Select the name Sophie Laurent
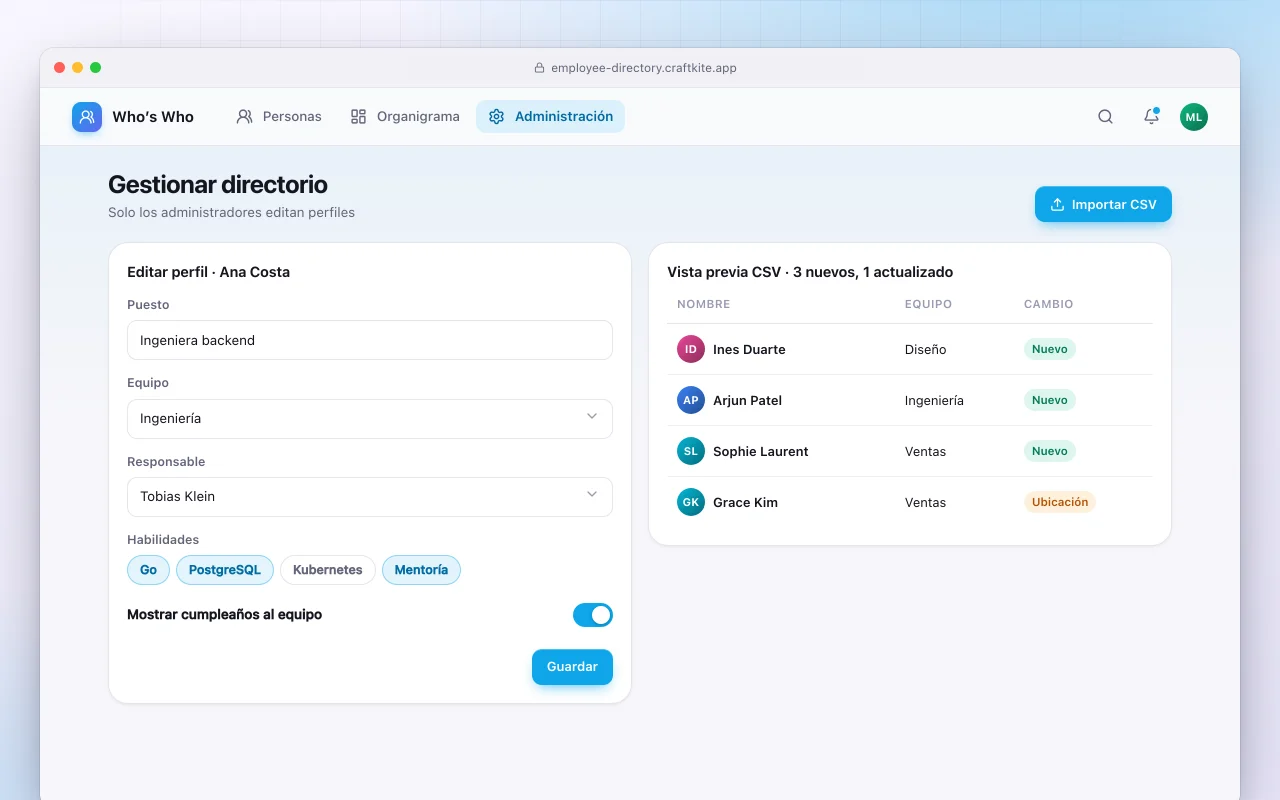This screenshot has height=800, width=1280. pyautogui.click(x=761, y=451)
